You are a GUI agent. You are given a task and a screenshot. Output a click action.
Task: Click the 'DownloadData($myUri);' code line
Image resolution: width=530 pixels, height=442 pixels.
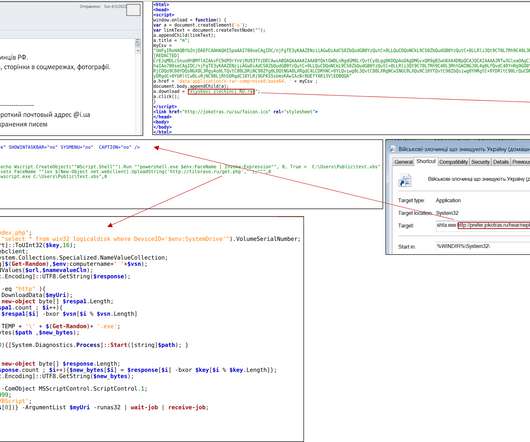[36, 295]
